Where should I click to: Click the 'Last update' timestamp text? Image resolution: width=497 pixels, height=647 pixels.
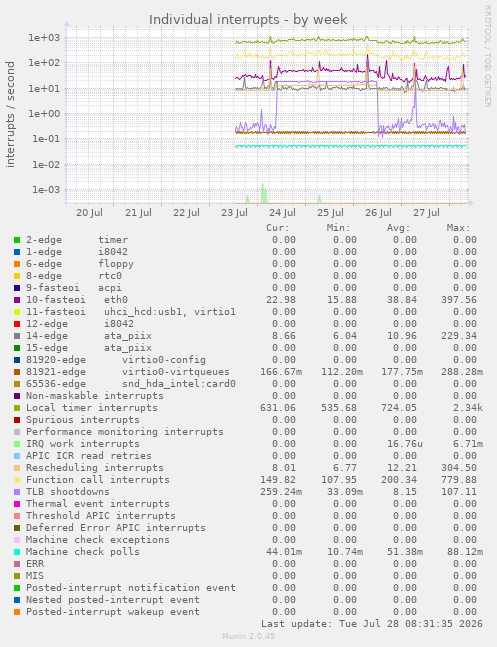372,623
